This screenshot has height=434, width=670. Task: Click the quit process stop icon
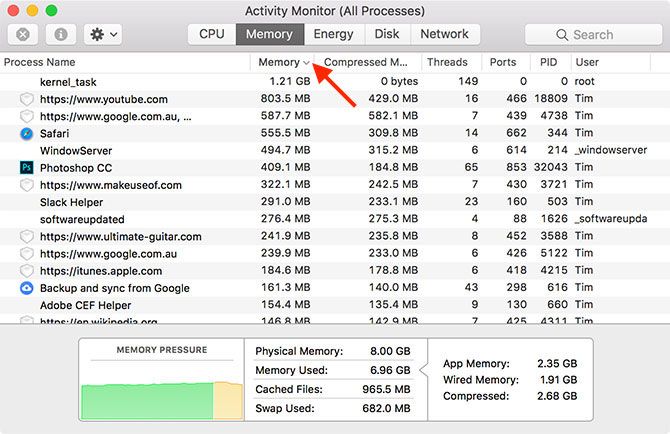(x=23, y=34)
